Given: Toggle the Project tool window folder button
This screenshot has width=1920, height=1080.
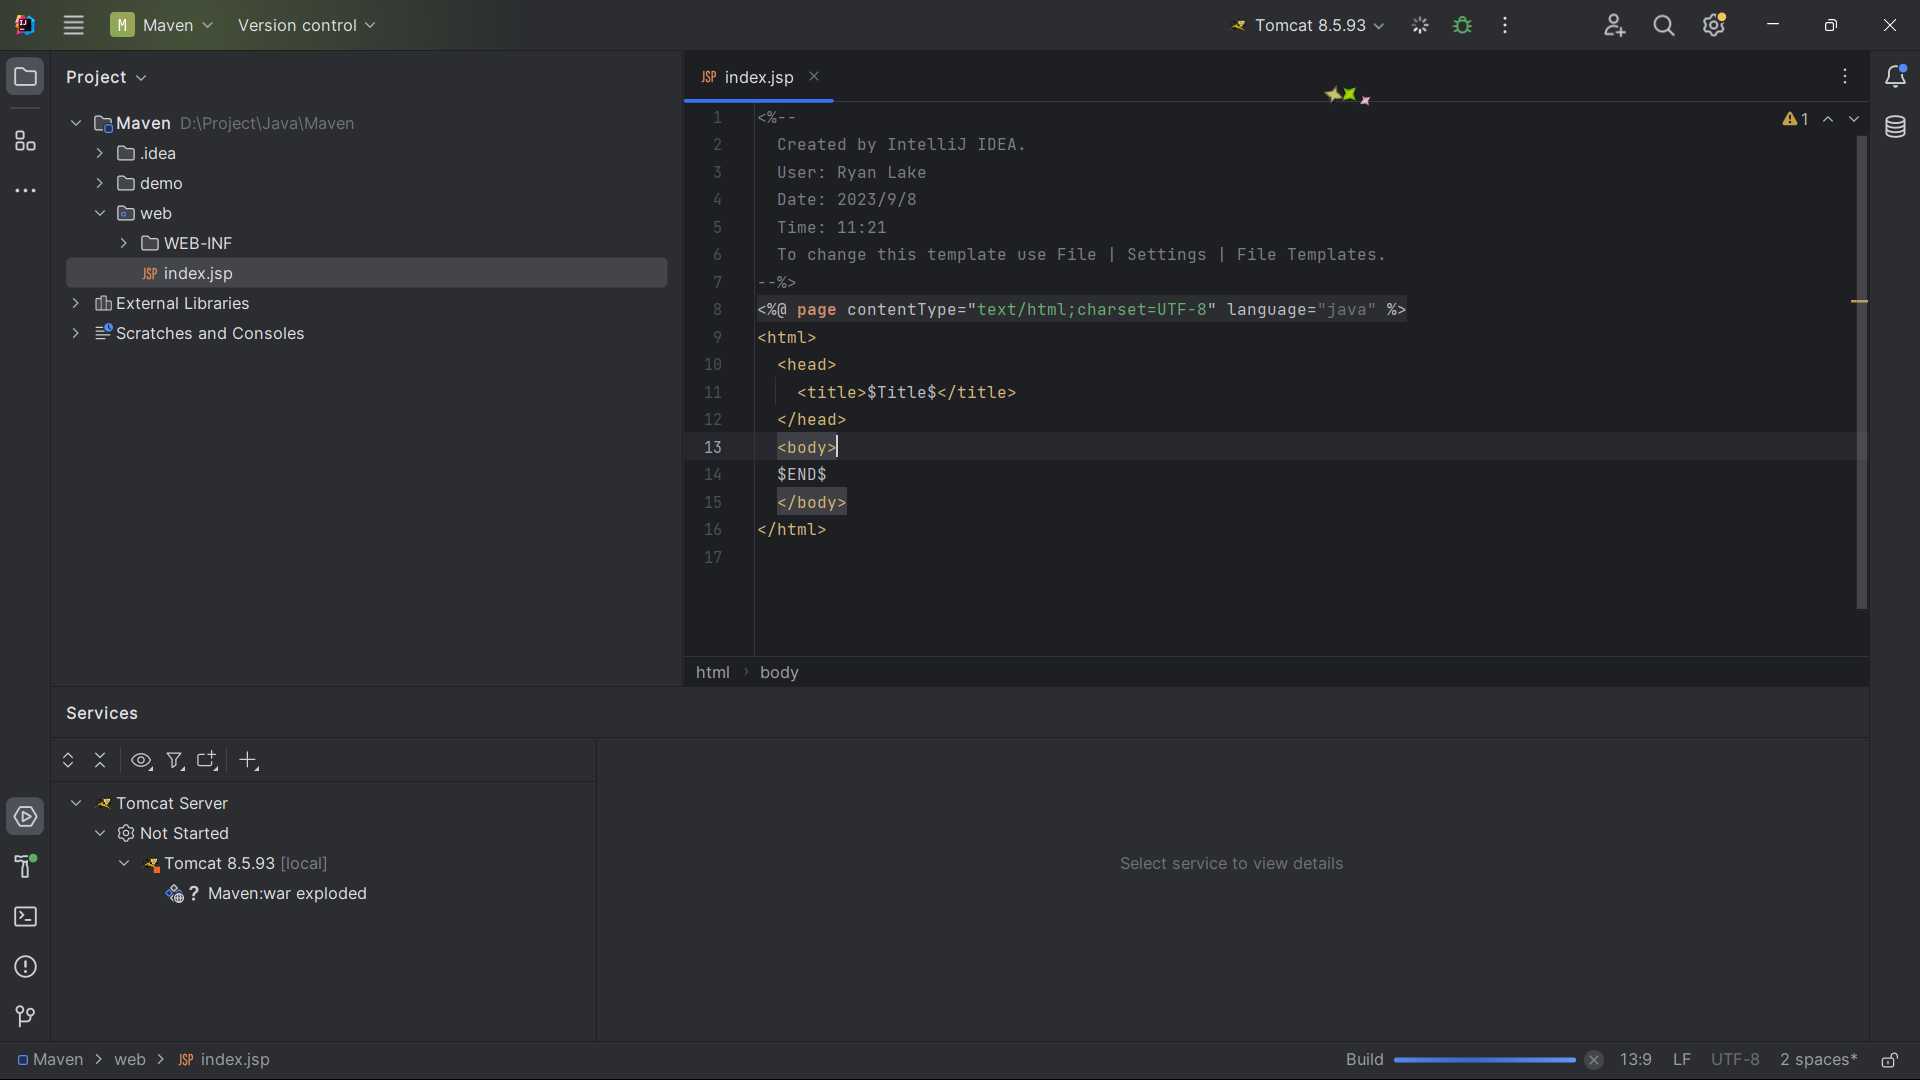Looking at the screenshot, I should tap(25, 77).
